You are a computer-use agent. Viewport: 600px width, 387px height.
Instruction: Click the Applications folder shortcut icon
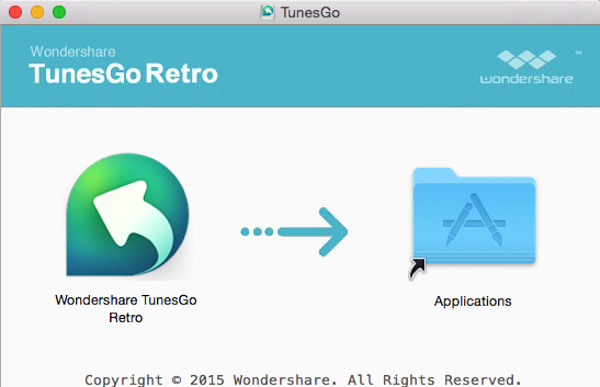pos(473,223)
